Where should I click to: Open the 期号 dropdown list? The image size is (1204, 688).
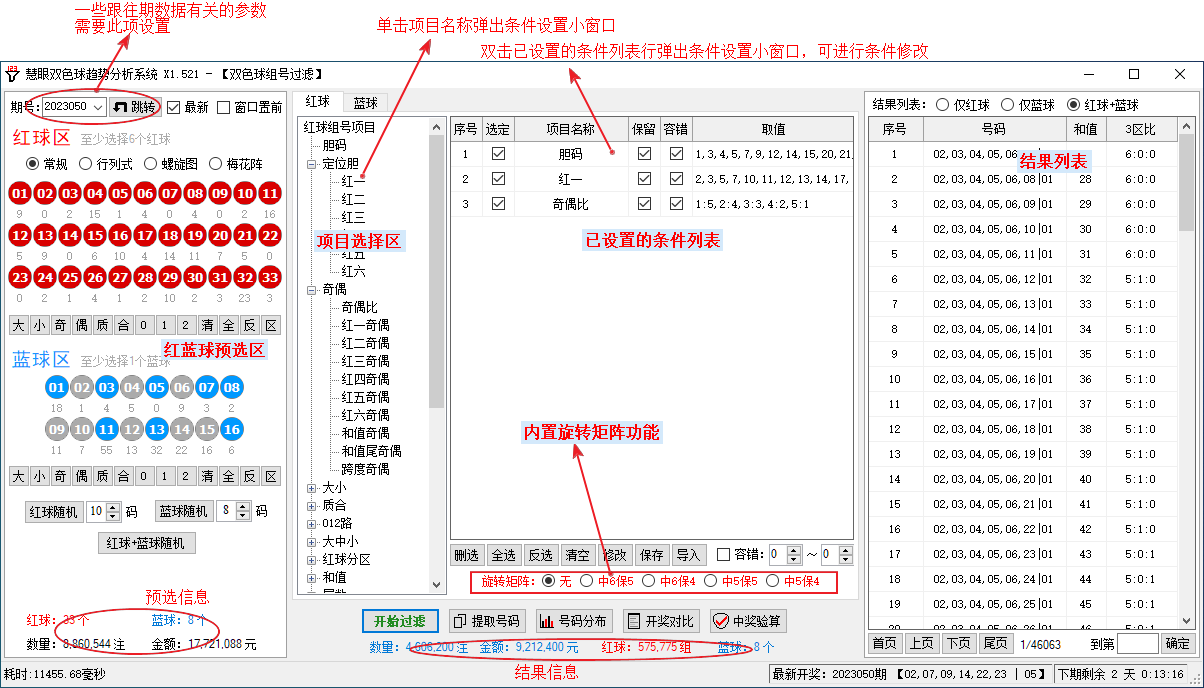pos(97,107)
